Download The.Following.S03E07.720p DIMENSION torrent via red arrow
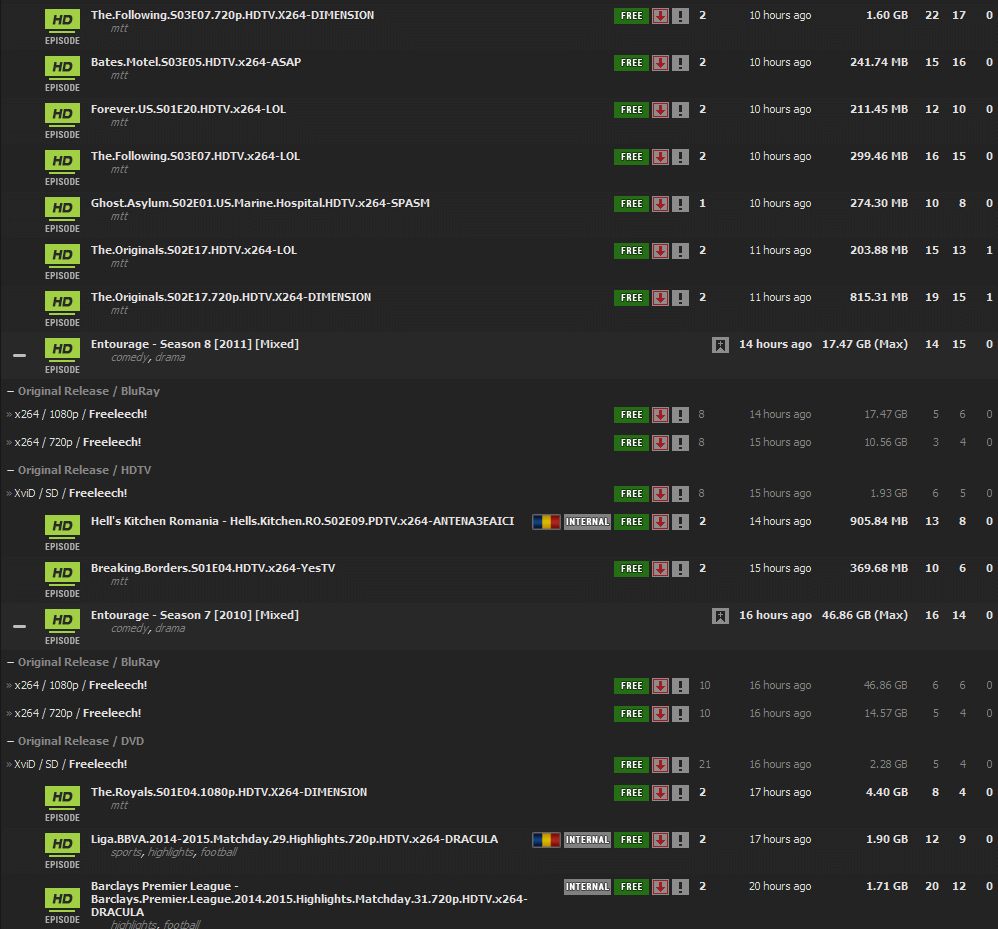Viewport: 998px width, 929px height. click(660, 16)
